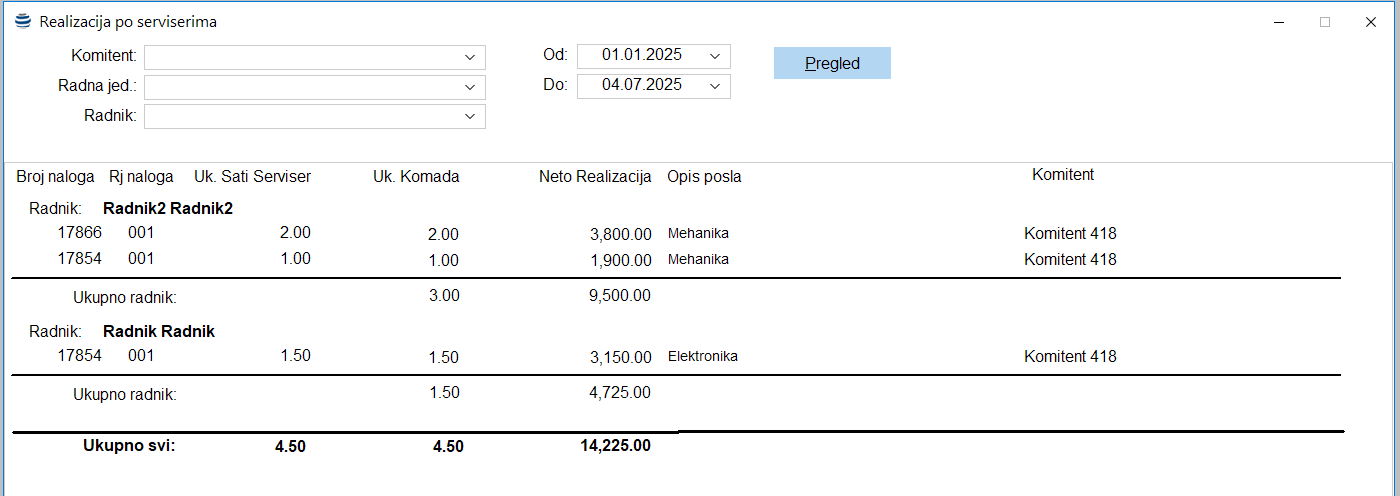
Task: Select the Do date 04.07.2025 field
Action: click(x=641, y=86)
